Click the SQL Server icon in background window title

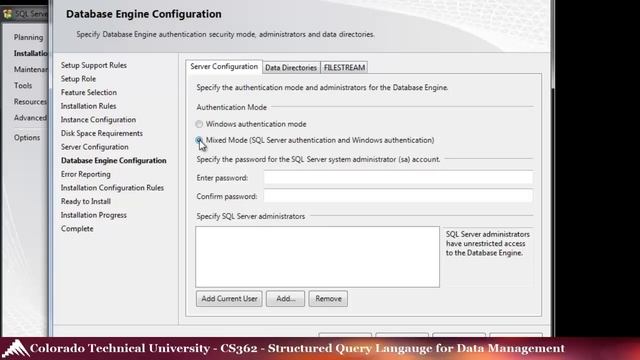7,14
